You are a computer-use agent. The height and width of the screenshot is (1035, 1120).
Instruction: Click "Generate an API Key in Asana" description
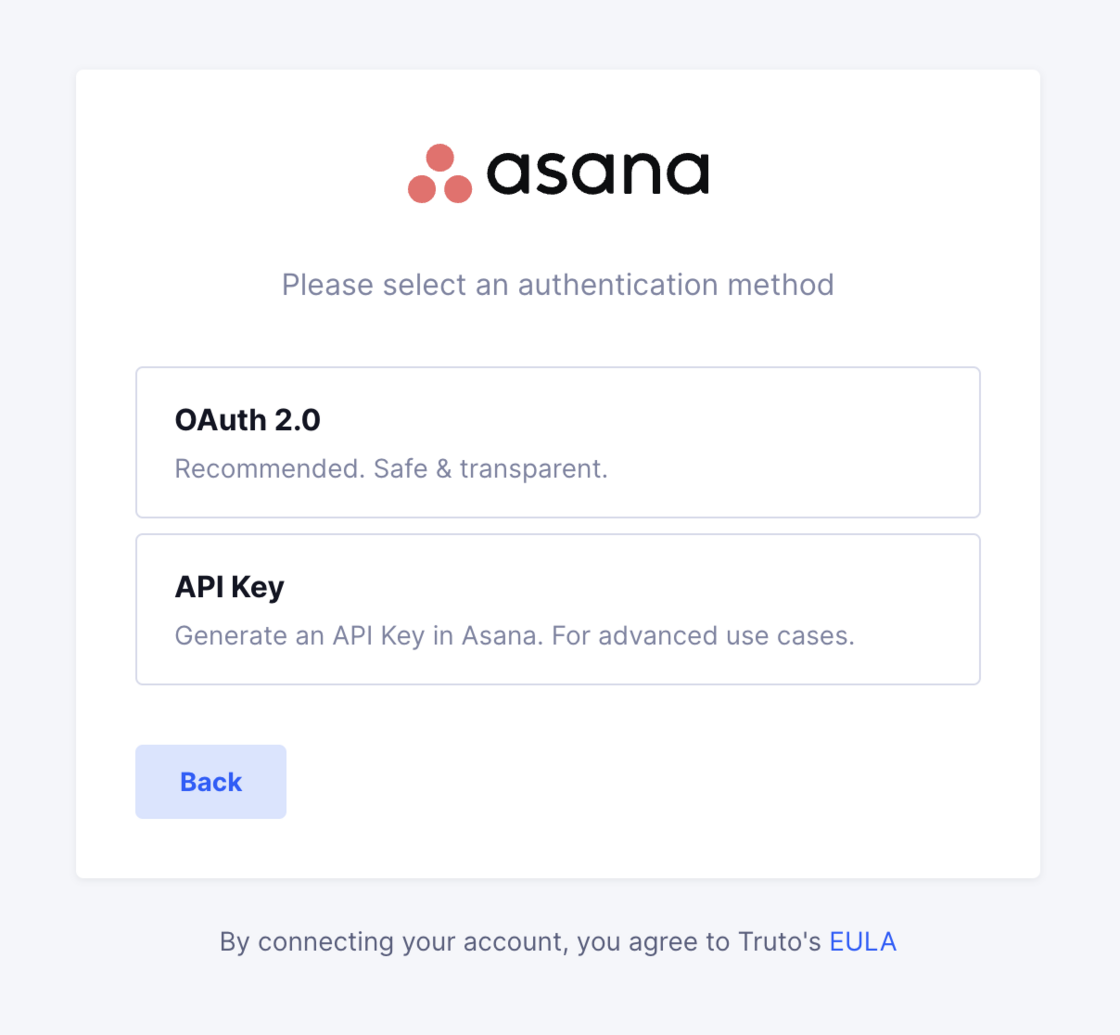point(359,636)
